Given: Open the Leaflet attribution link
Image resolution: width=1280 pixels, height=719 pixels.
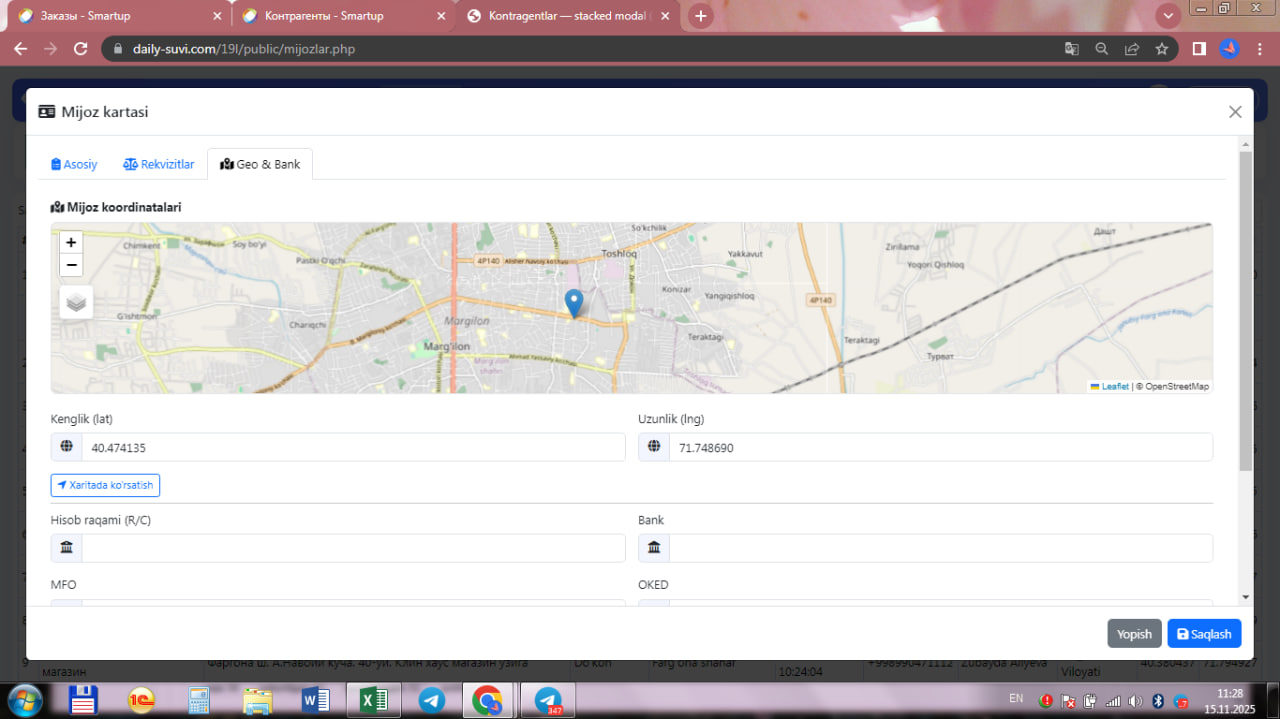Looking at the screenshot, I should (1114, 386).
